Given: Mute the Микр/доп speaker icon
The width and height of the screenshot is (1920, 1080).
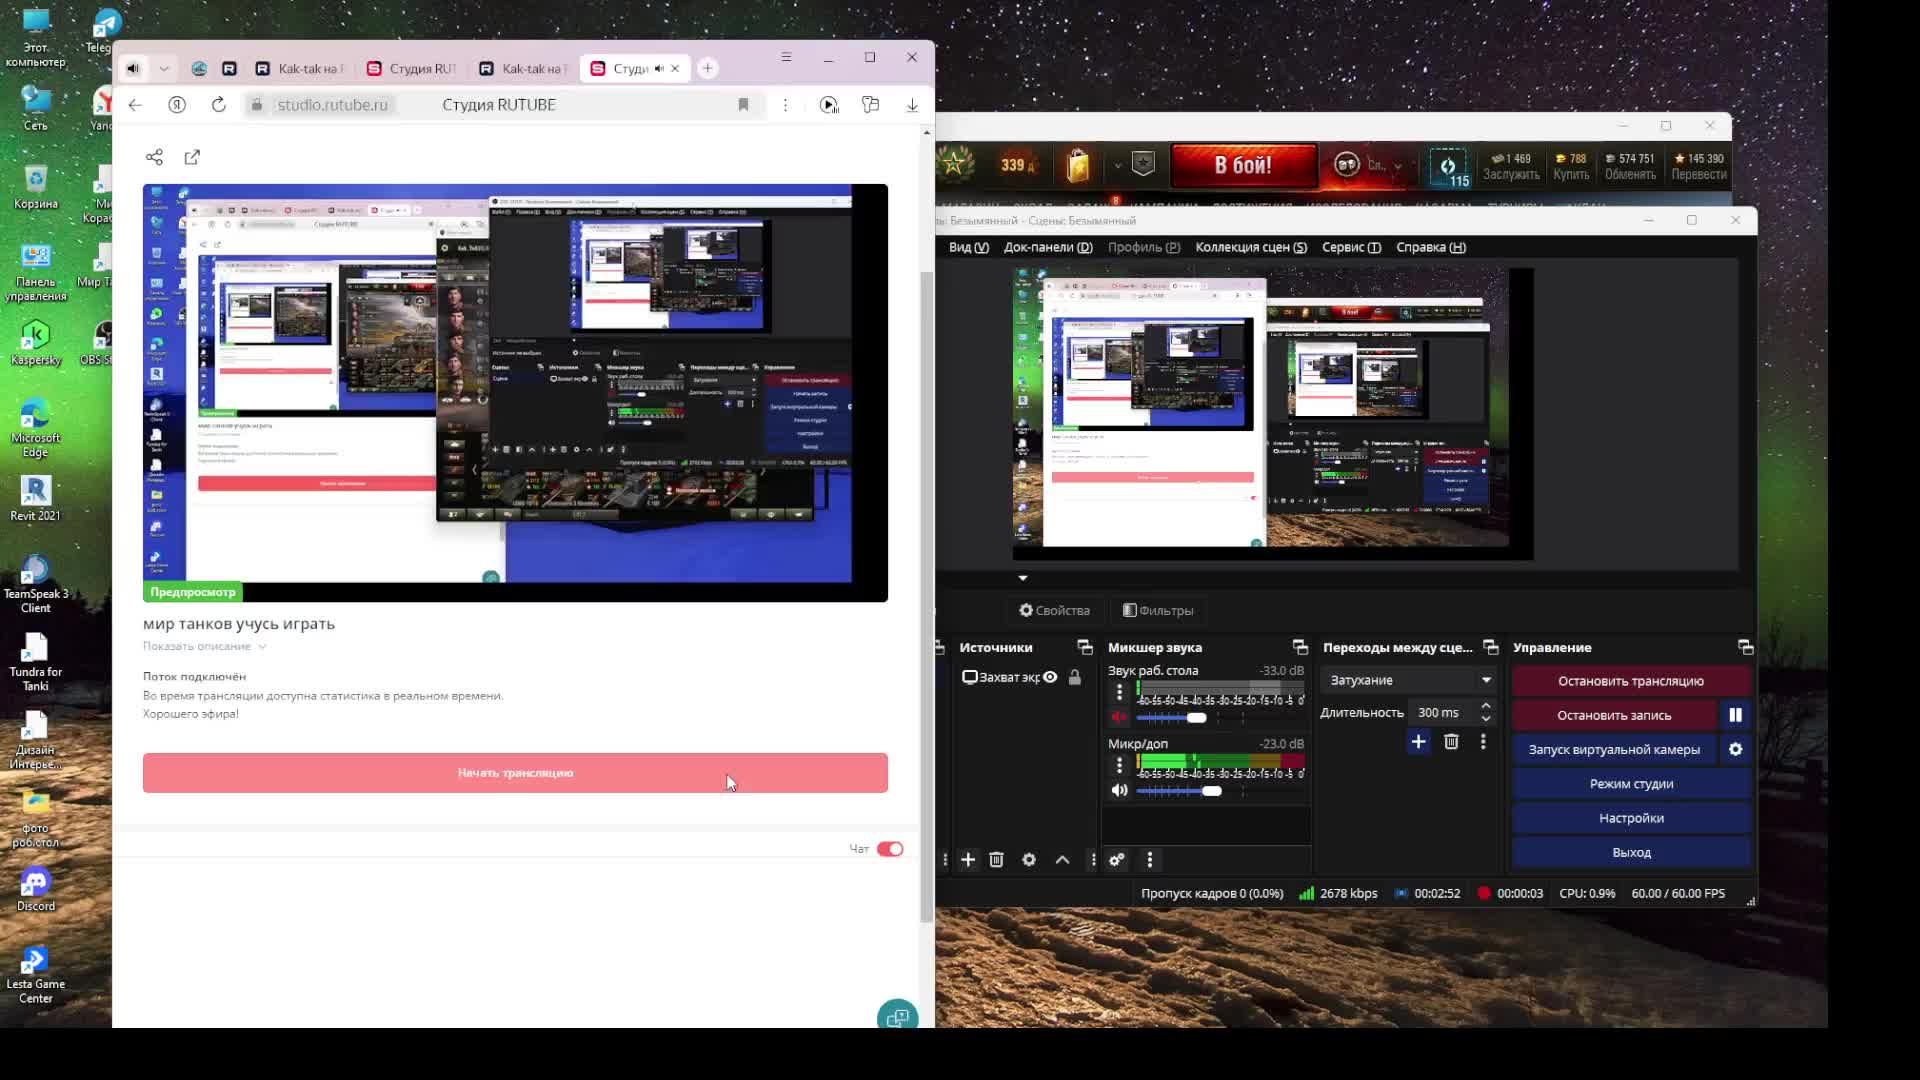Looking at the screenshot, I should [x=1119, y=790].
